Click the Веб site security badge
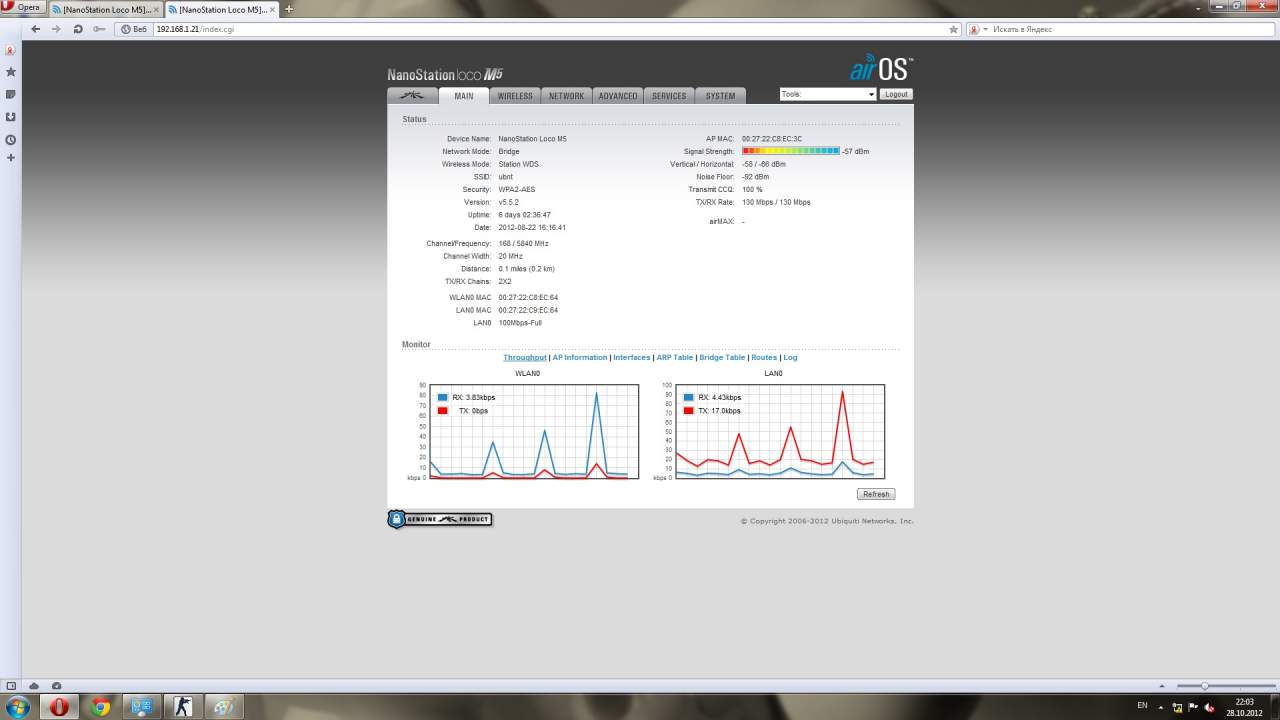The image size is (1280, 720). point(134,29)
